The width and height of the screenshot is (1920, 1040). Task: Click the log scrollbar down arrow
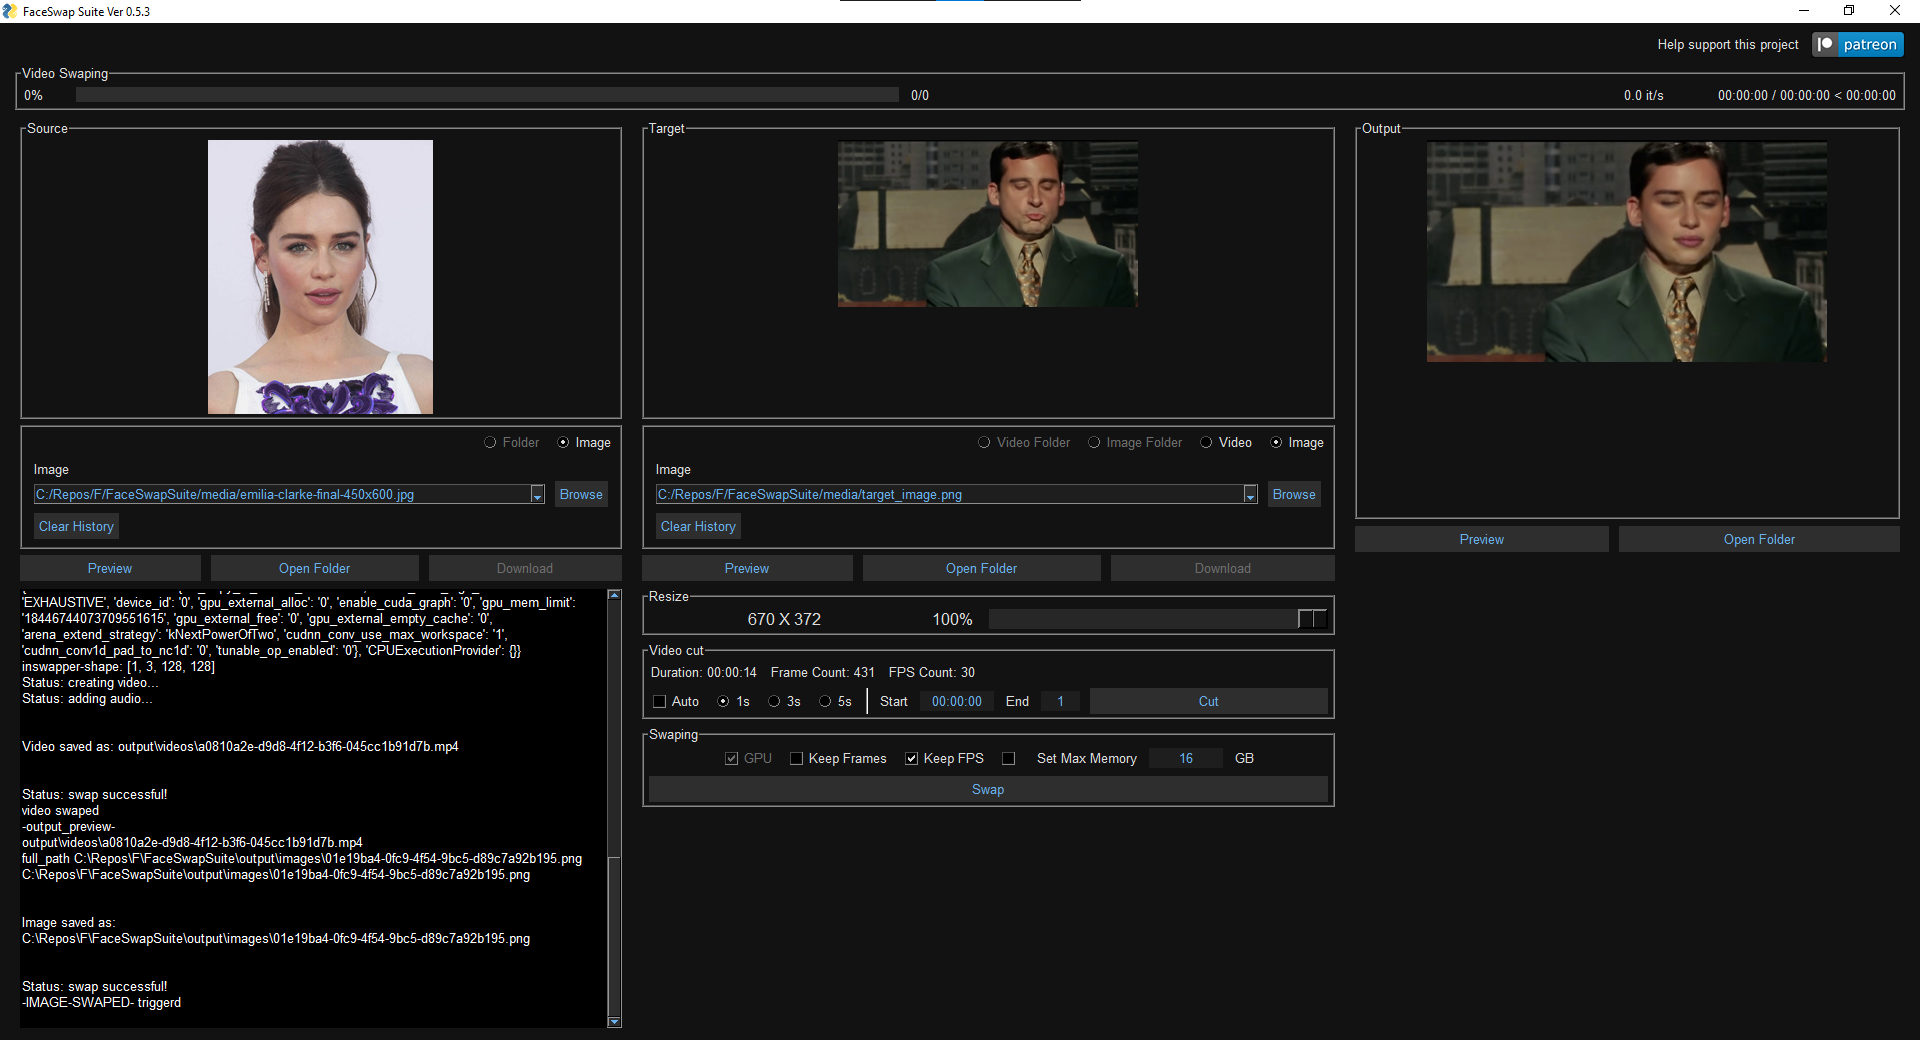click(614, 1021)
